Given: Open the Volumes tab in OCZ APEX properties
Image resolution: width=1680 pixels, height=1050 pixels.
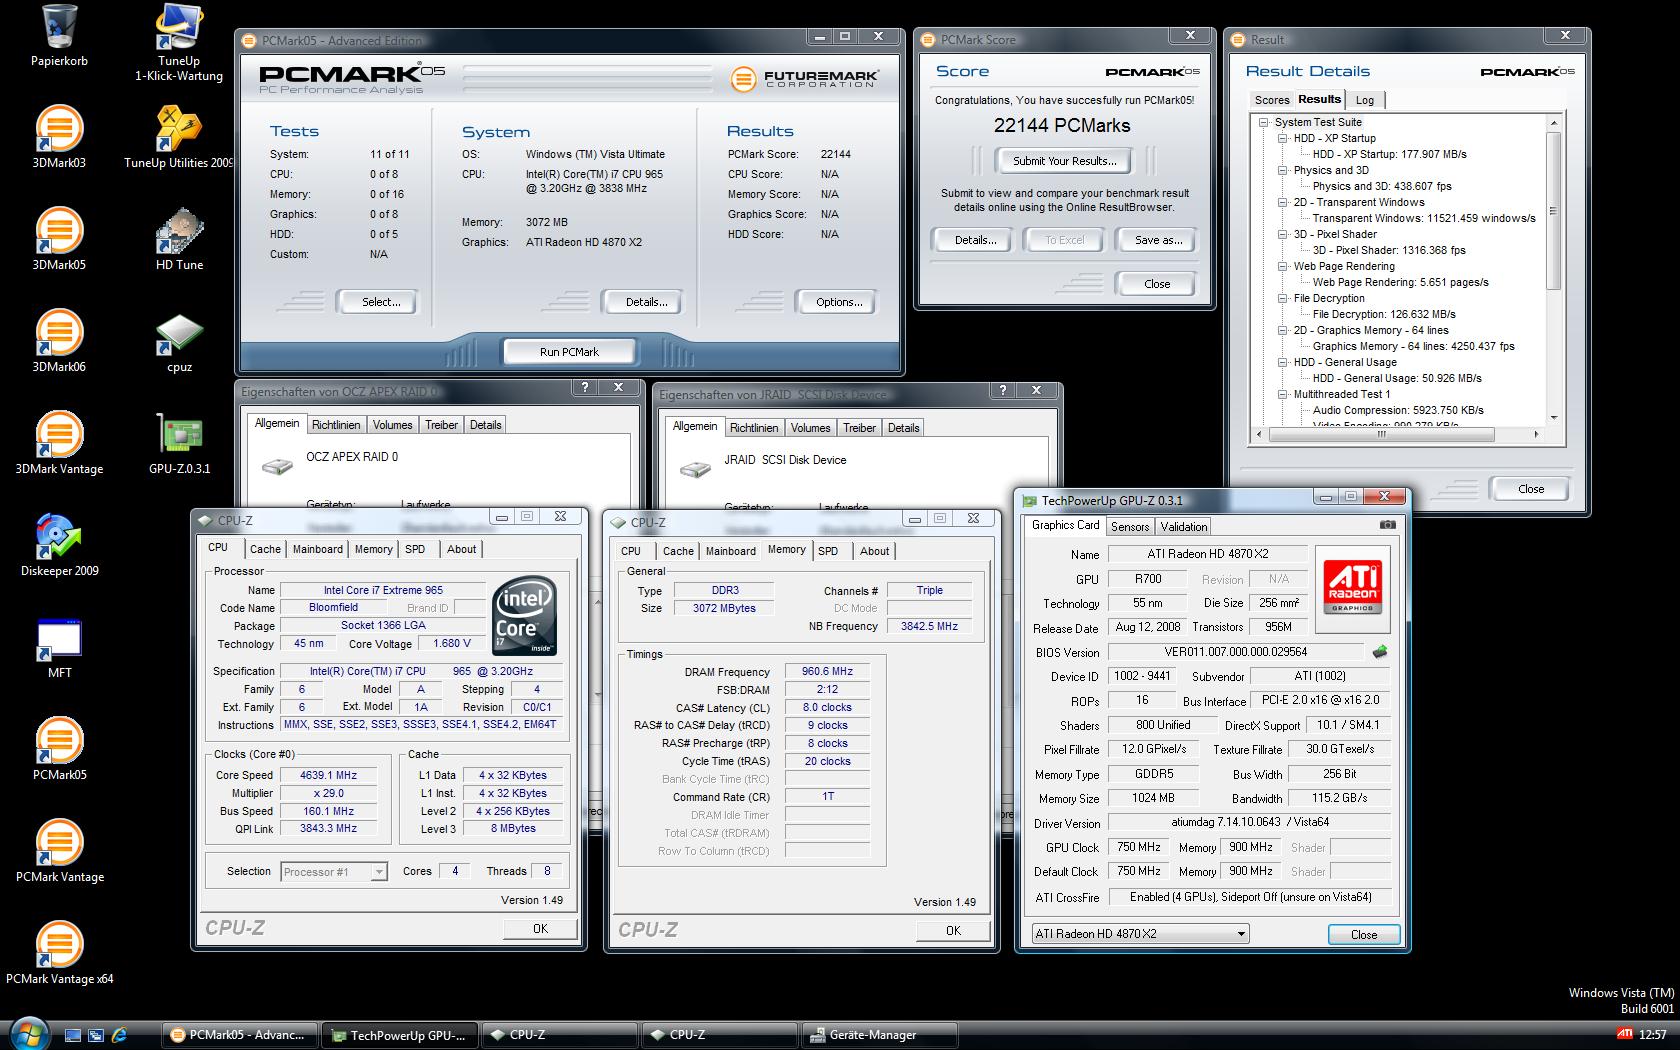Looking at the screenshot, I should pyautogui.click(x=392, y=425).
